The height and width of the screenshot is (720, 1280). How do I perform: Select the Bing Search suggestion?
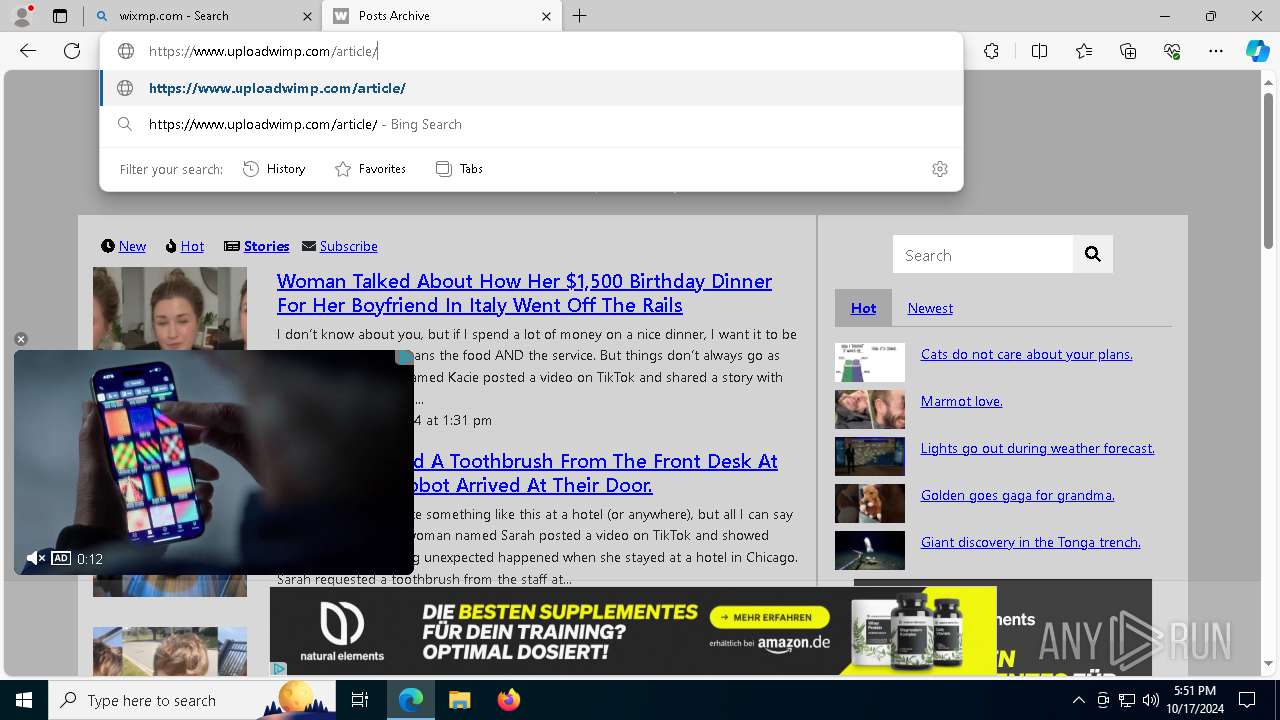click(x=531, y=124)
